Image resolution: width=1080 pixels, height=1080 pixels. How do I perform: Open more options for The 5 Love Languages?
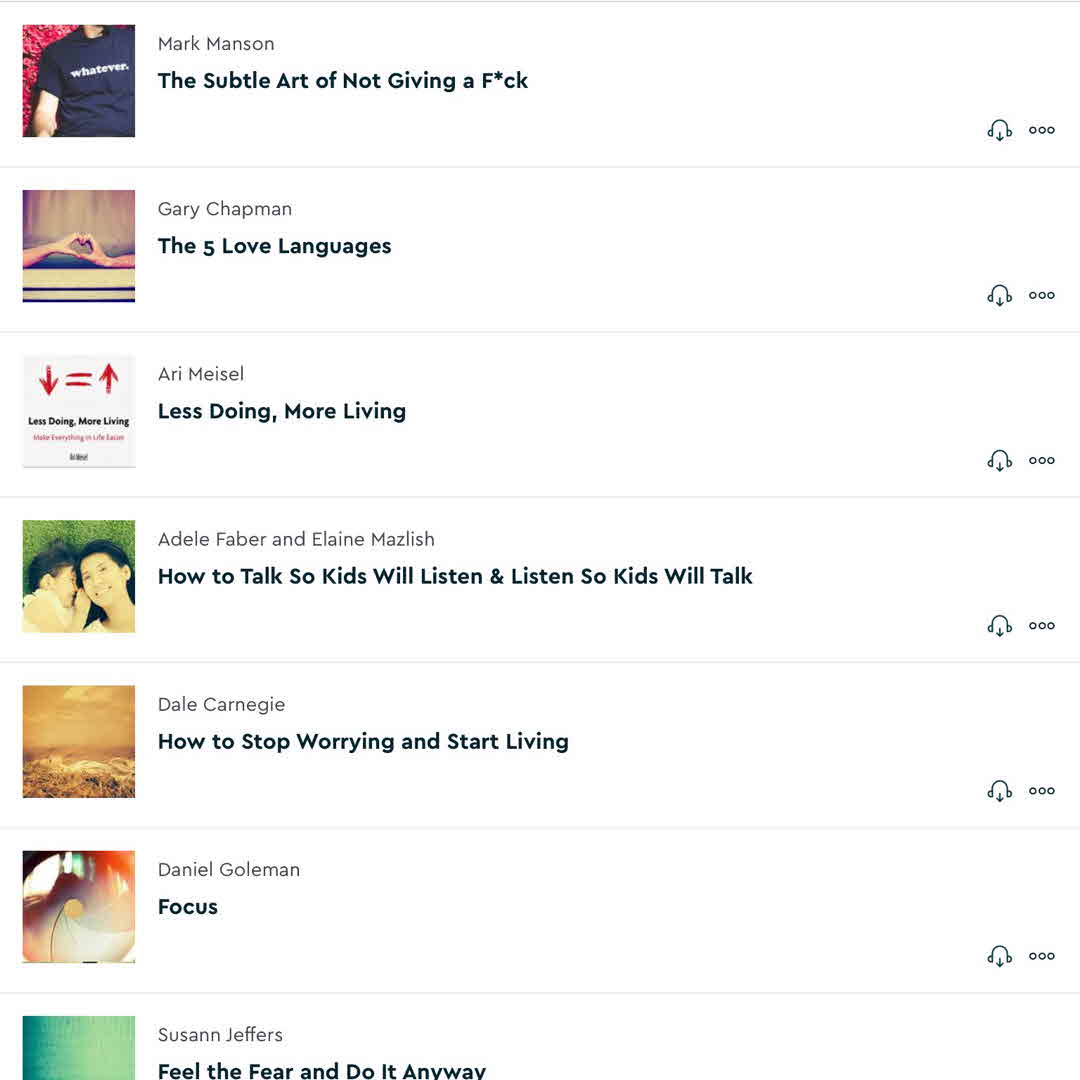coord(1042,295)
